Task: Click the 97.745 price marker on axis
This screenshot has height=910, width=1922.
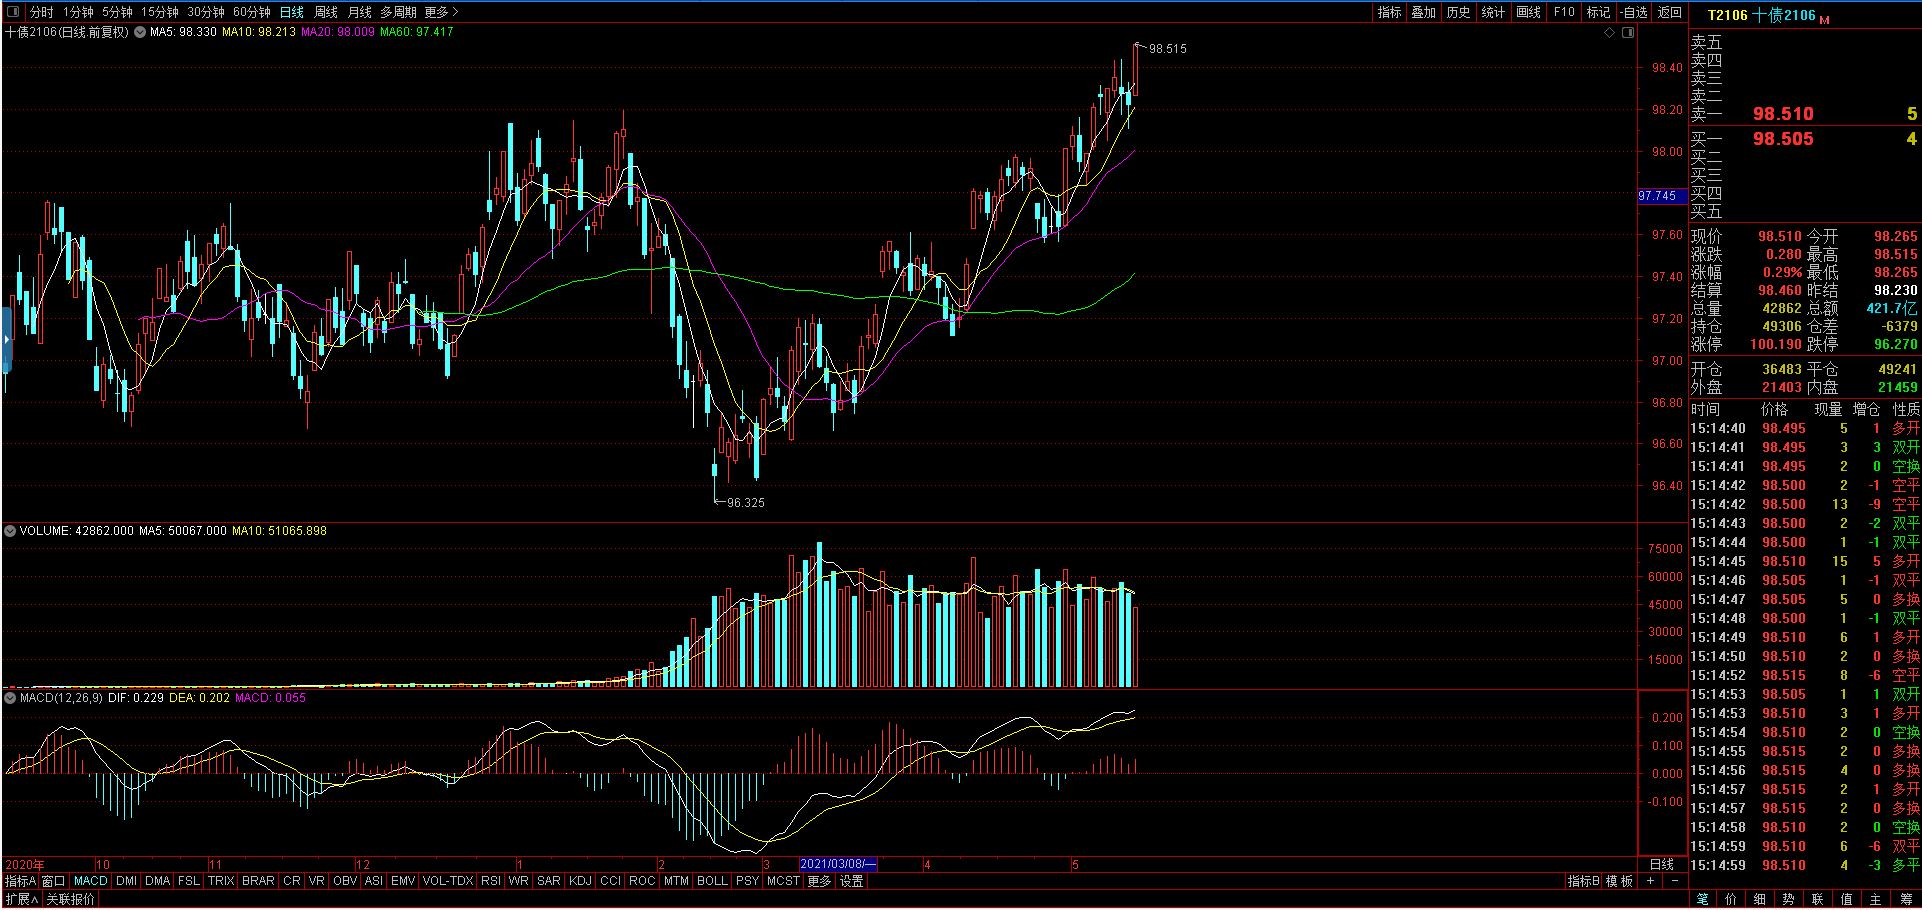Action: [x=1657, y=196]
